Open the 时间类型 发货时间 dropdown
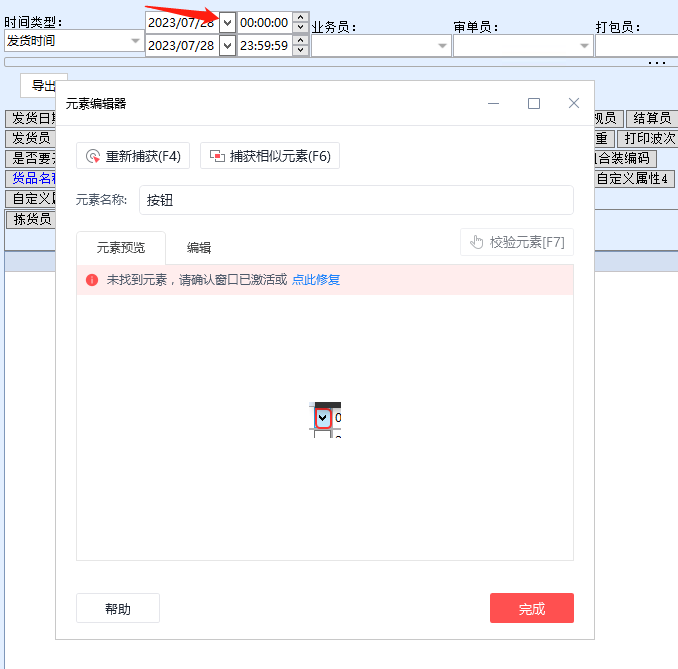678x669 pixels. pos(135,41)
